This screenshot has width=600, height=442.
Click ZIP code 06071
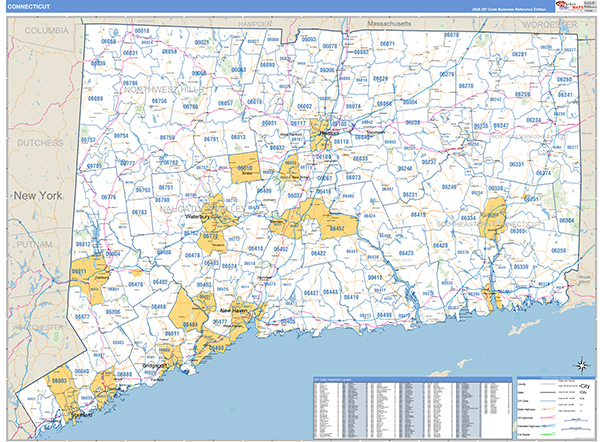point(387,44)
